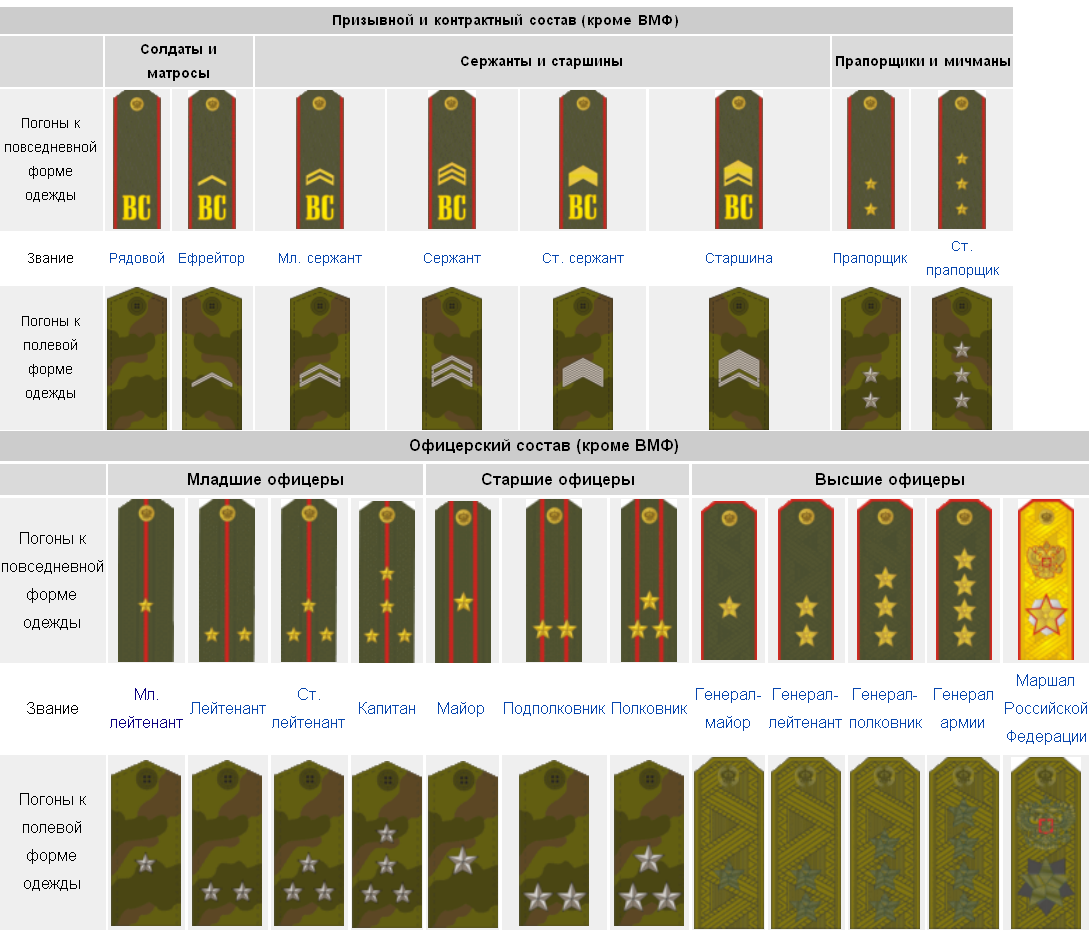Image resolution: width=1091 pixels, height=931 pixels.
Task: Open the Рядовой rank link
Action: tap(136, 258)
